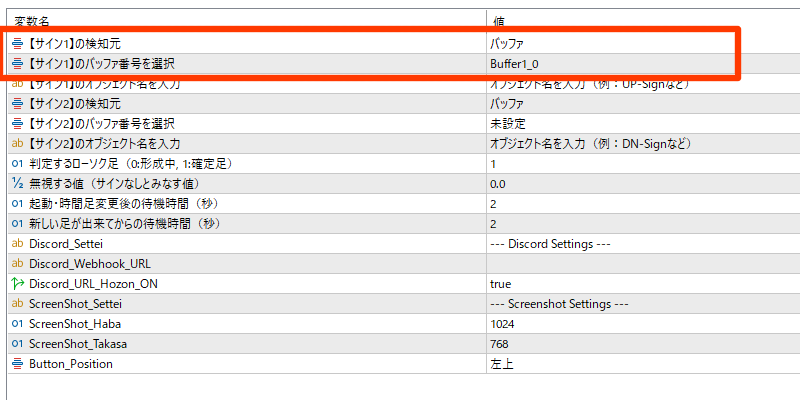Click the enum icon beside 【サイン1】の検知元
The image size is (800, 400).
pyautogui.click(x=17, y=43)
